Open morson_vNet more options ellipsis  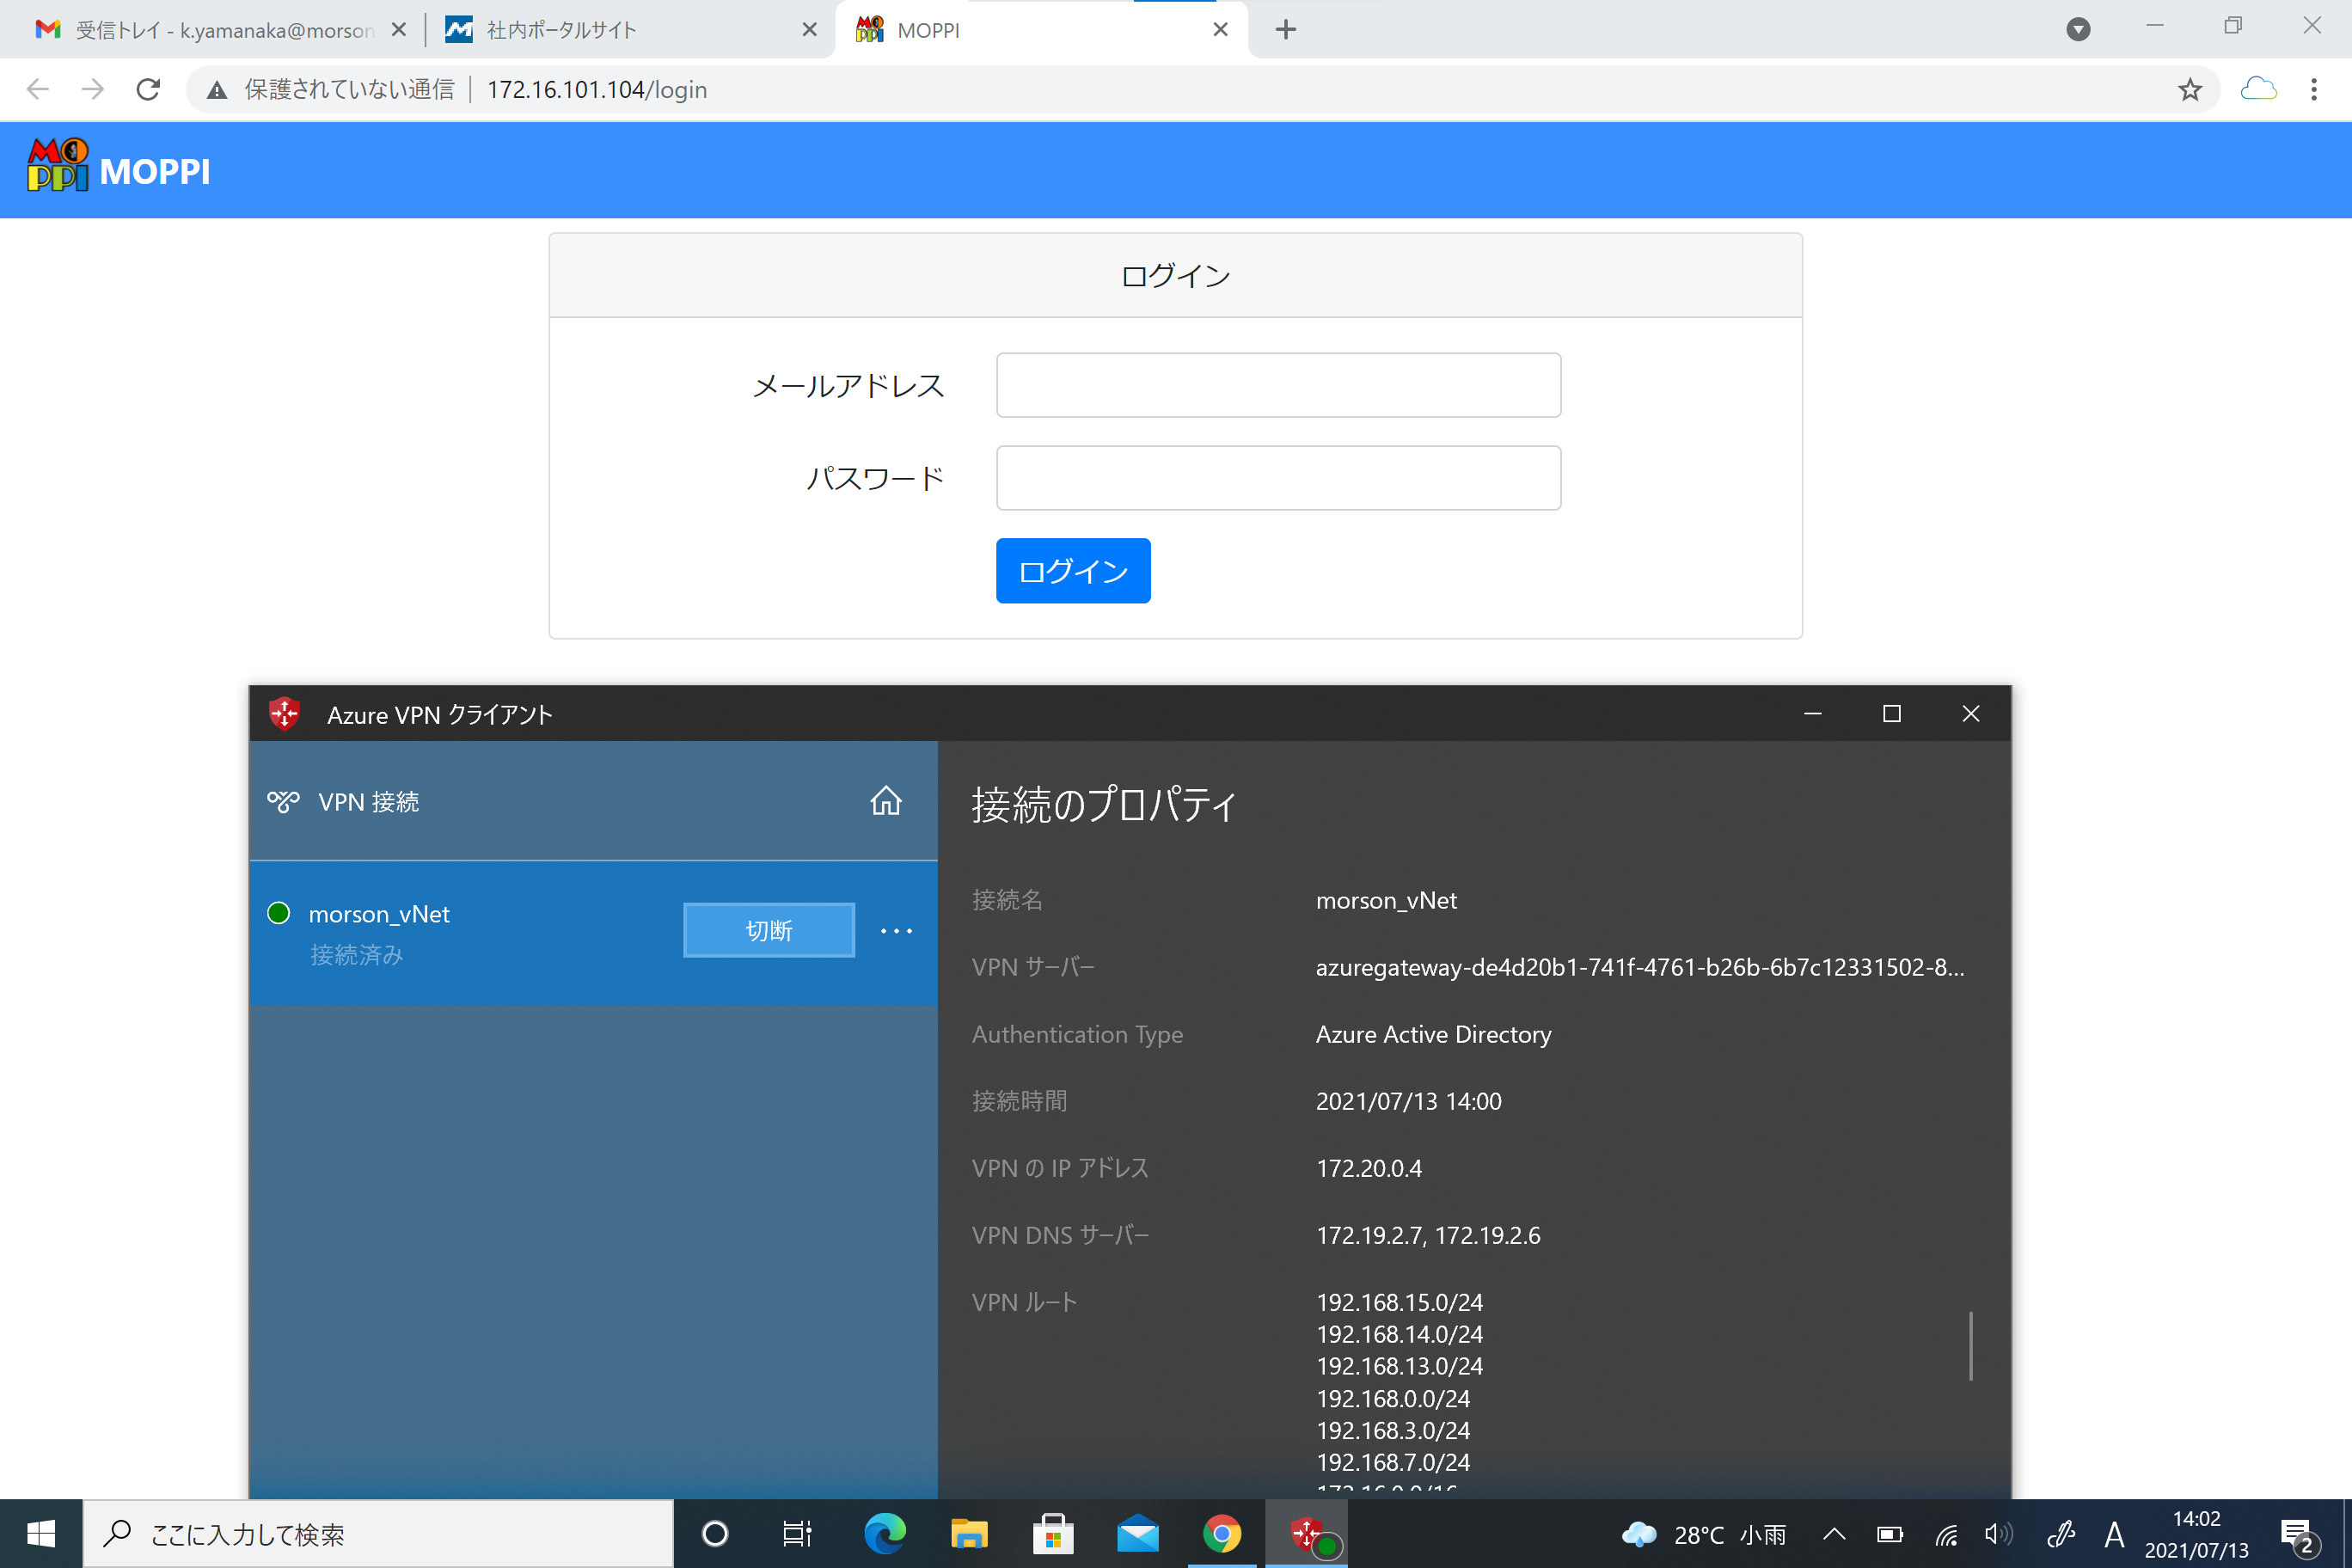(896, 931)
